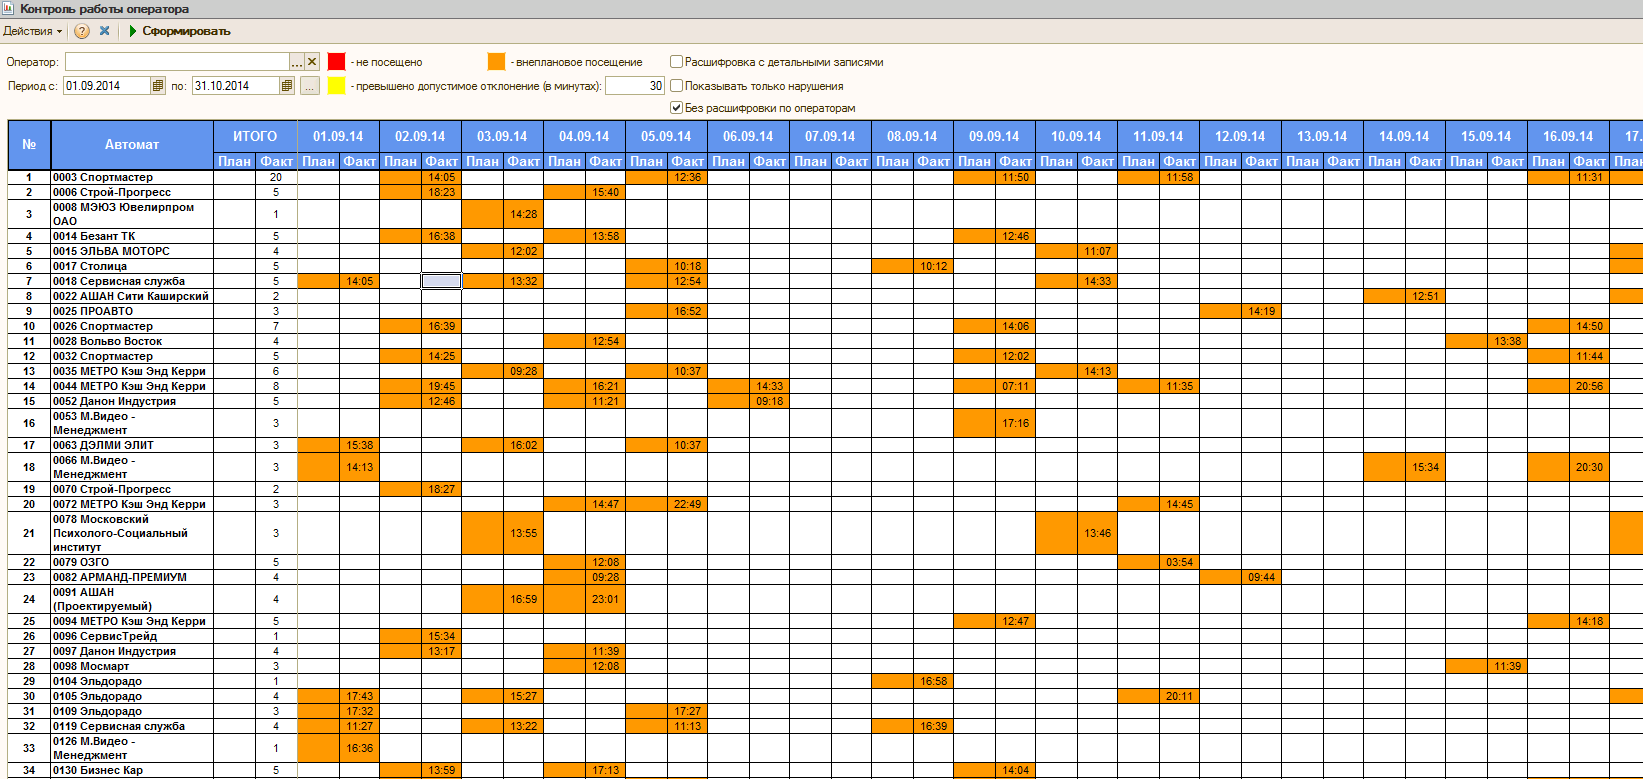This screenshot has width=1643, height=779.
Task: Click the Автомат column header
Action: [x=132, y=145]
